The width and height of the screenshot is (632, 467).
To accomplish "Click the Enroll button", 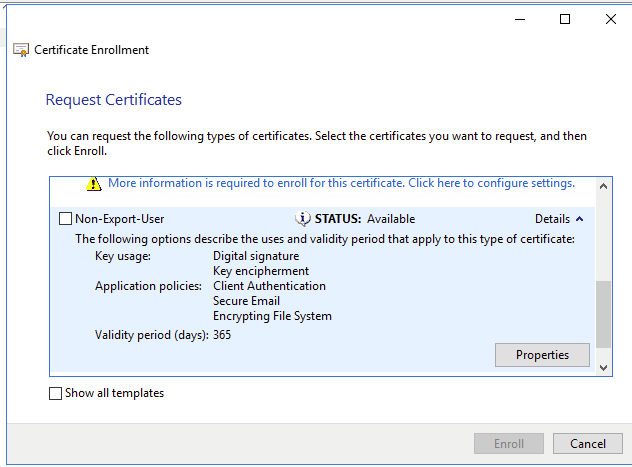I will coord(508,443).
